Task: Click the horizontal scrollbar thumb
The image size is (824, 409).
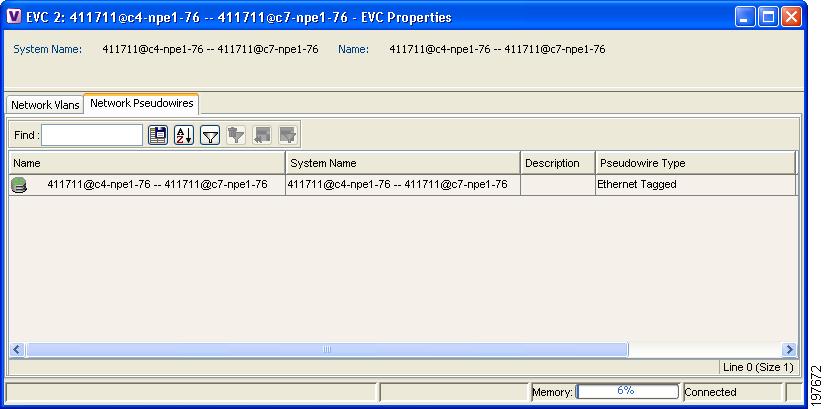Action: tap(327, 349)
